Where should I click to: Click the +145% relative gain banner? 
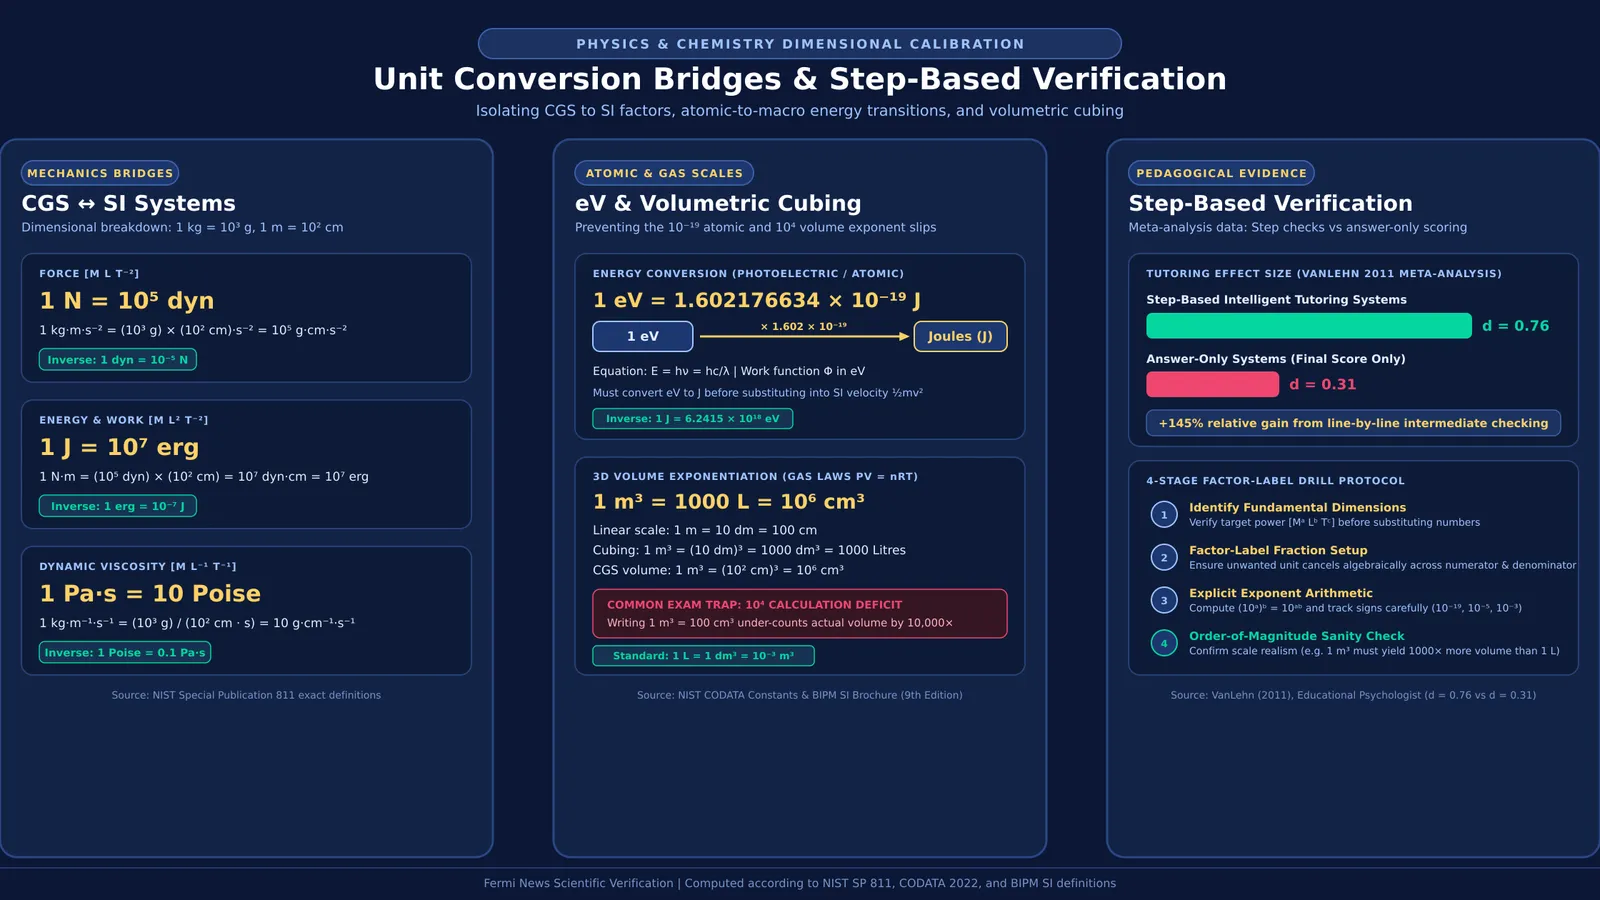pyautogui.click(x=1353, y=423)
